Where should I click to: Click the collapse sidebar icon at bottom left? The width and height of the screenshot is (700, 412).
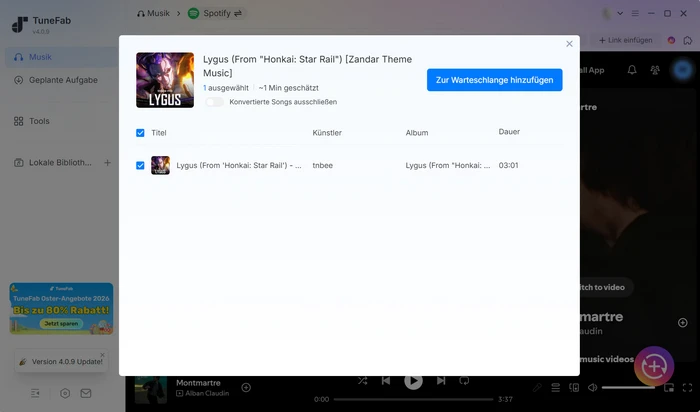(35, 393)
